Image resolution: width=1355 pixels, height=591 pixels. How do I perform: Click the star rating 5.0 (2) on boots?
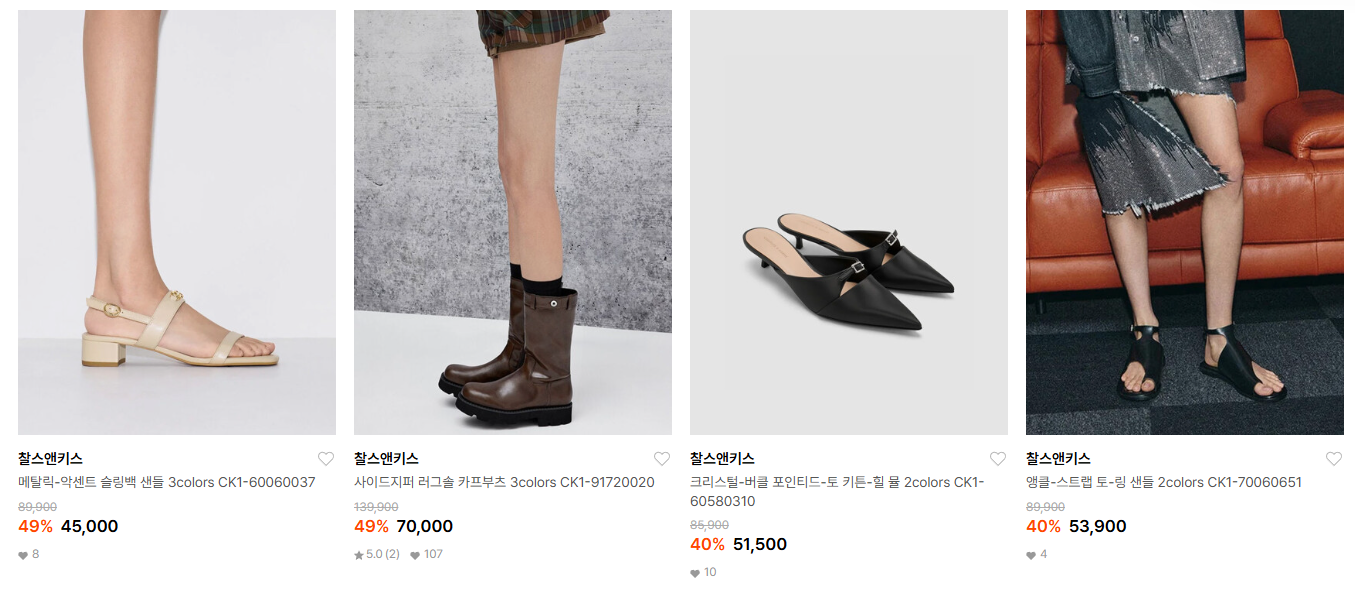[377, 554]
